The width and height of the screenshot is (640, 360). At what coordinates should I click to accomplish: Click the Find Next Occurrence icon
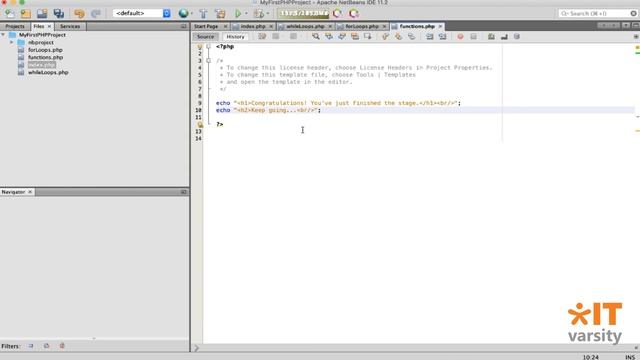click(342, 37)
